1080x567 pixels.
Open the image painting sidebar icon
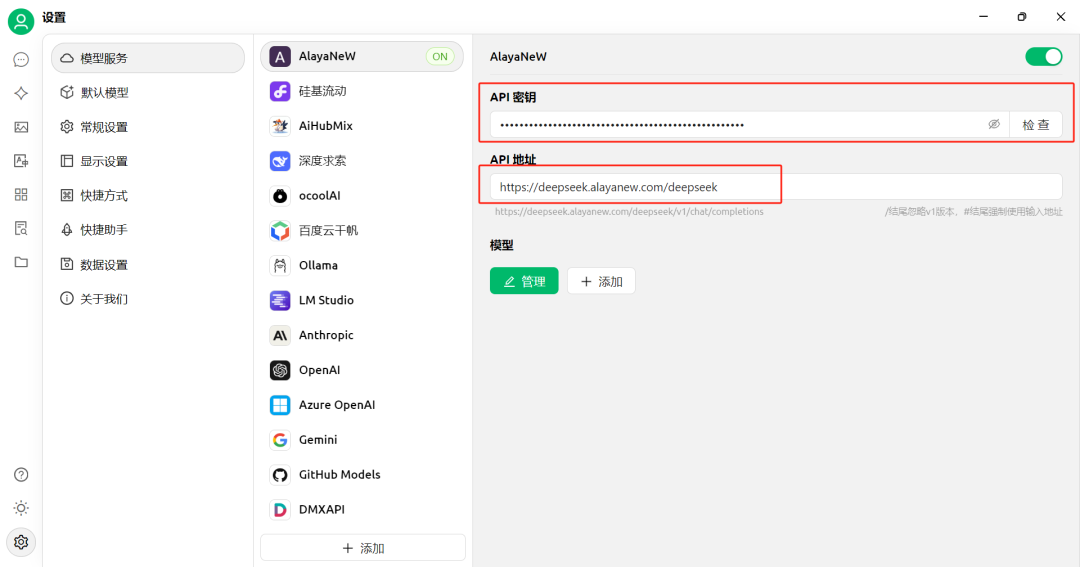tap(21, 127)
